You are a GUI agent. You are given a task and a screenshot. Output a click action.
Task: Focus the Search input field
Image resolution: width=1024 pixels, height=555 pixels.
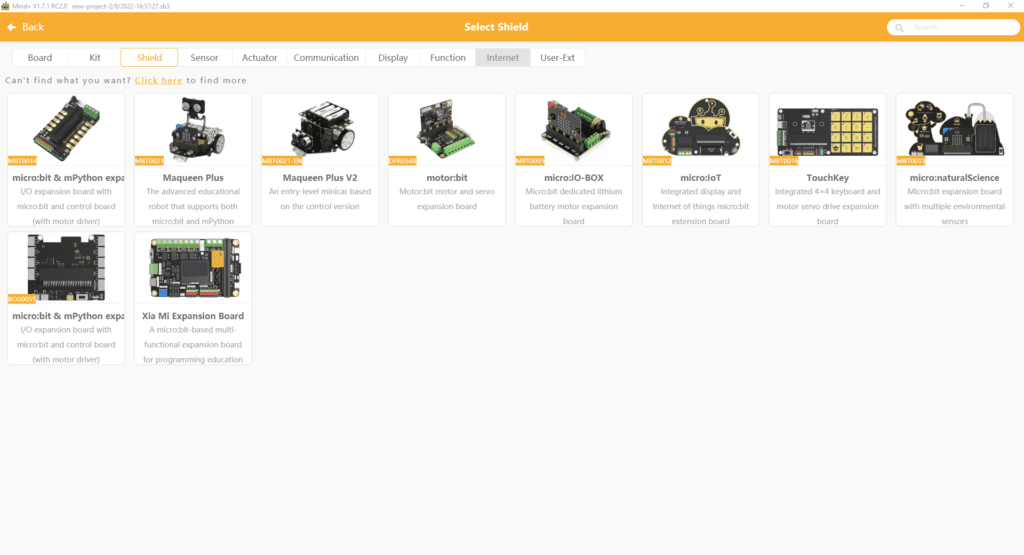pyautogui.click(x=953, y=27)
